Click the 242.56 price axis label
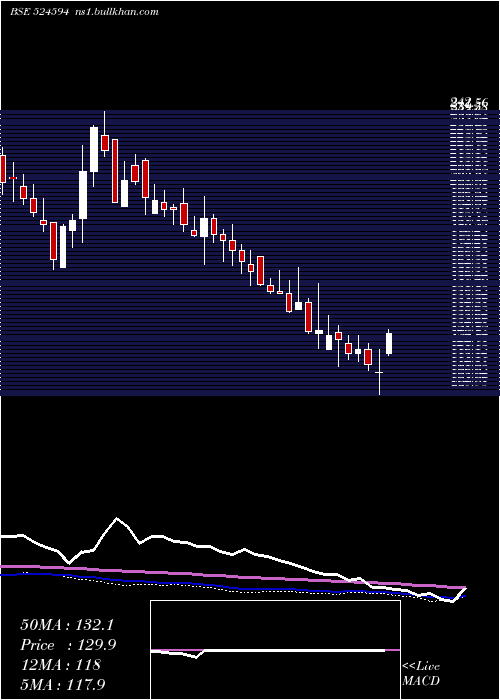The image size is (500, 700). [469, 103]
